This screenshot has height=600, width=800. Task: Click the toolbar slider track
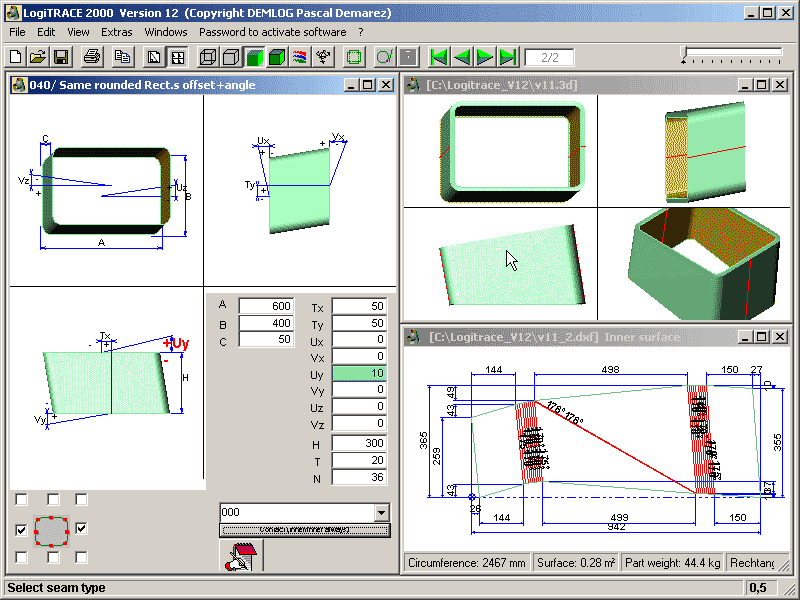(733, 51)
